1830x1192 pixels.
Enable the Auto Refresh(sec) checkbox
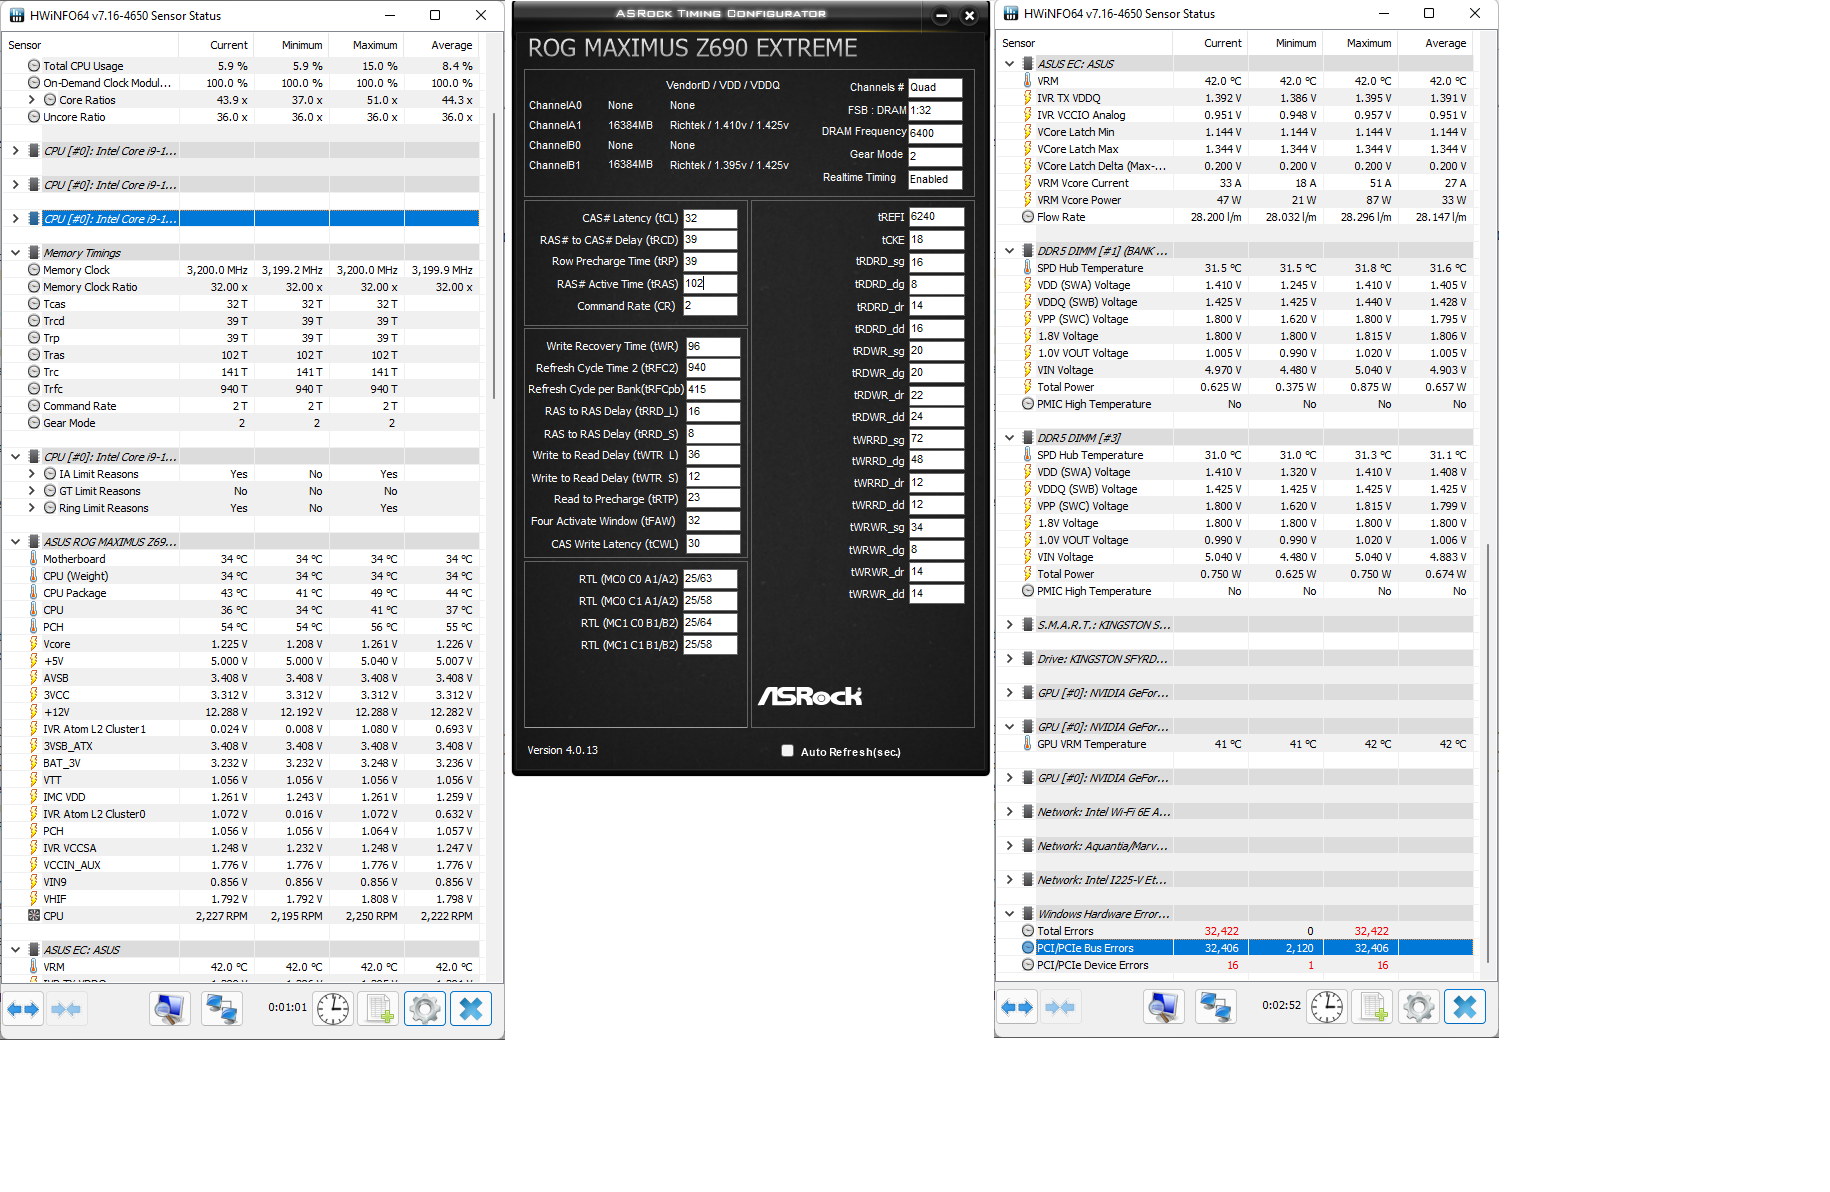(788, 751)
